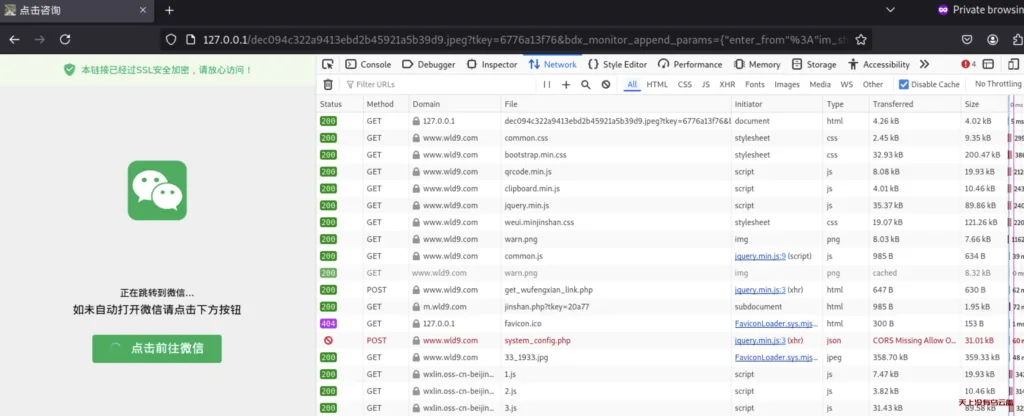Select the bootstrap.min.css request
Viewport: 1024px width, 416px height.
point(670,155)
